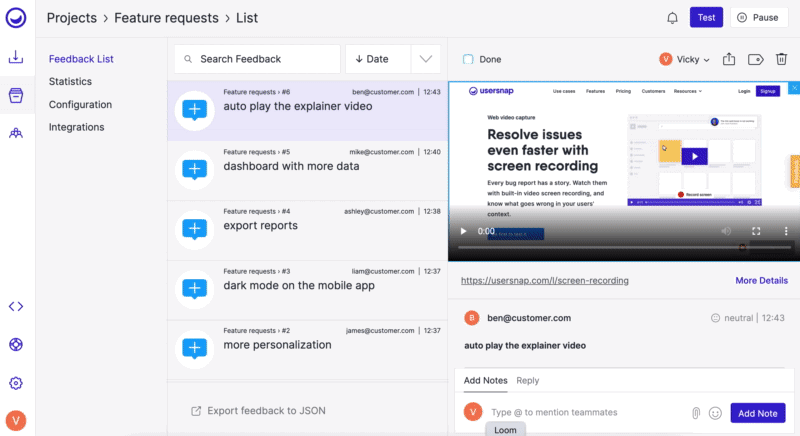Click the Pause button
This screenshot has width=800, height=436.
click(759, 17)
